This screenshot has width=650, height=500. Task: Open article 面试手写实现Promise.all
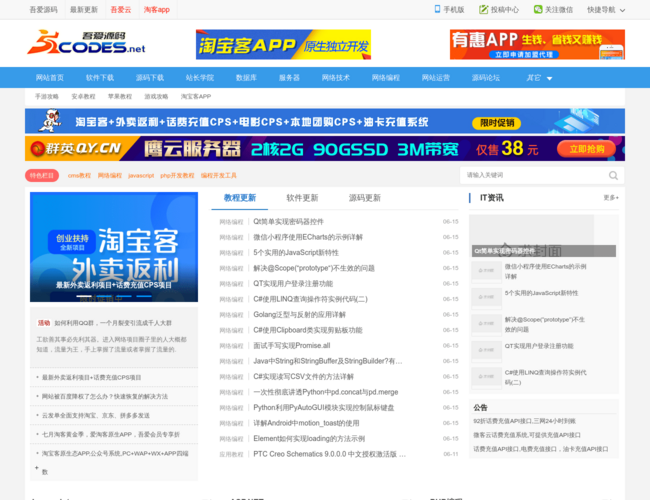pos(292,345)
